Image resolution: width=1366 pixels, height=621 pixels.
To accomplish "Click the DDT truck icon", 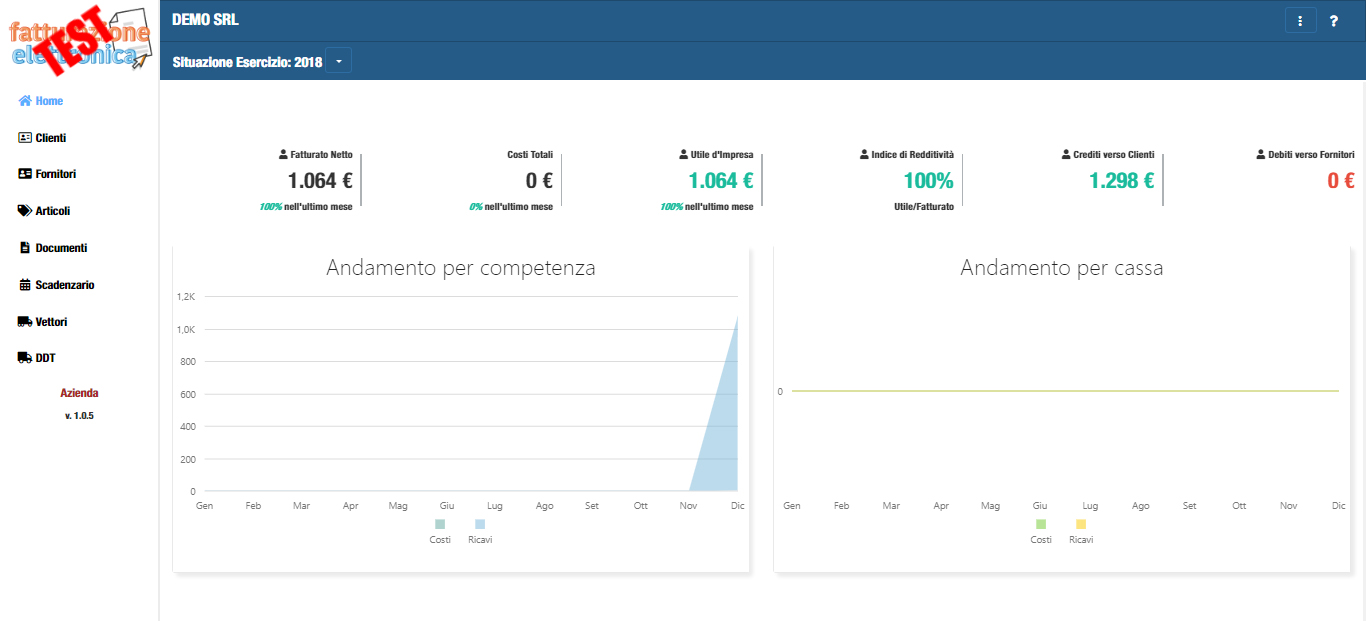I will tap(25, 358).
